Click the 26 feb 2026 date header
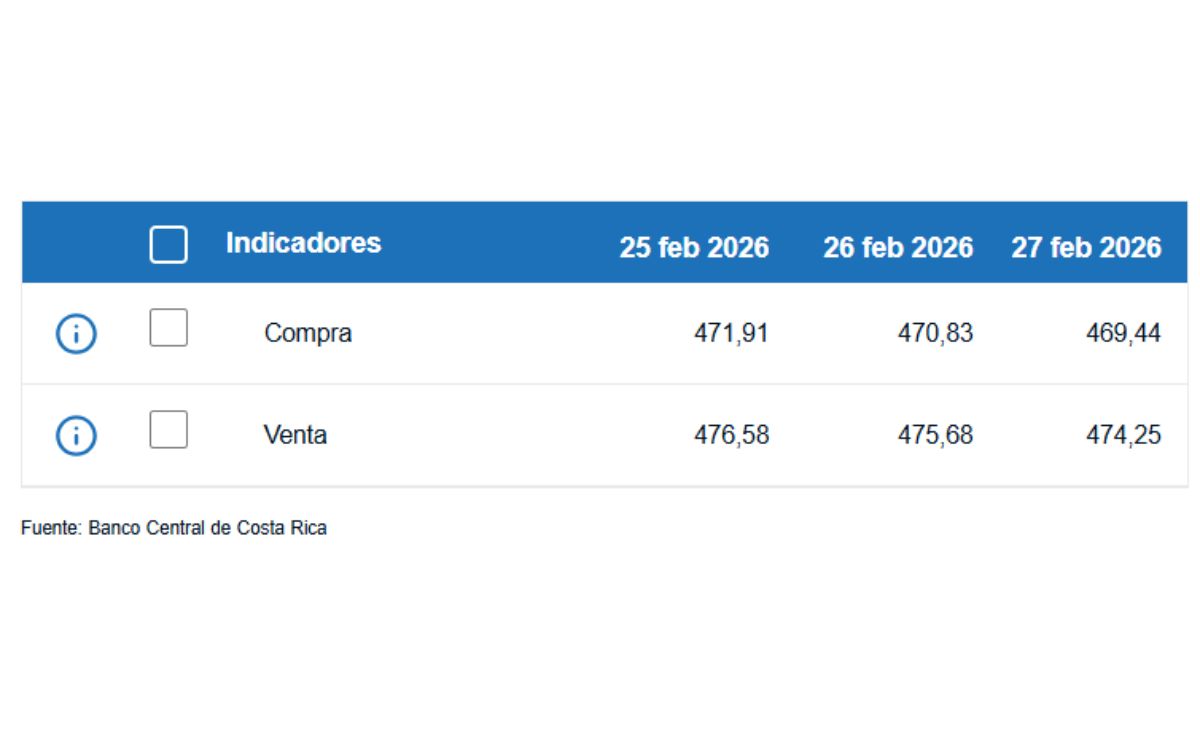Viewport: 1200px width, 747px height. coord(898,247)
